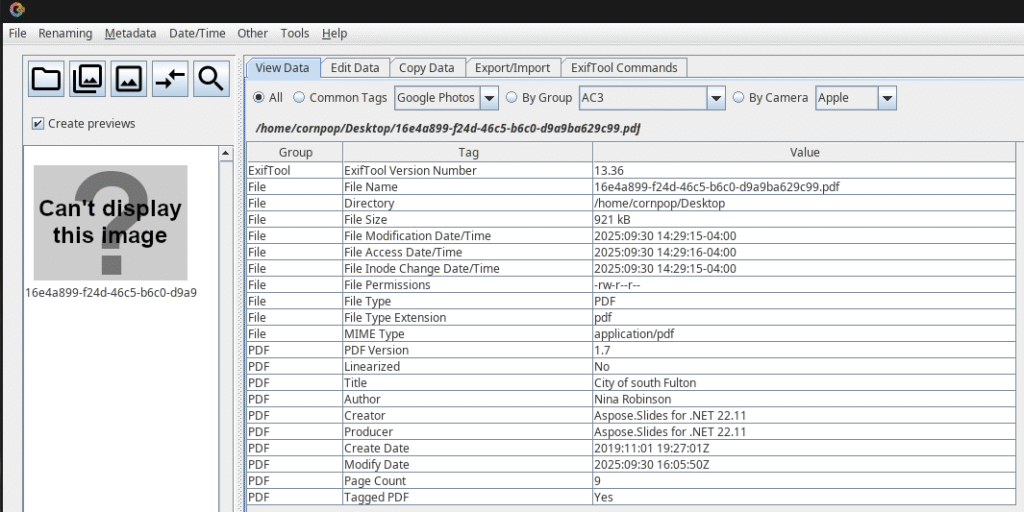The width and height of the screenshot is (1024, 512).
Task: Click the file list scrollbar up arrow
Action: 225,154
